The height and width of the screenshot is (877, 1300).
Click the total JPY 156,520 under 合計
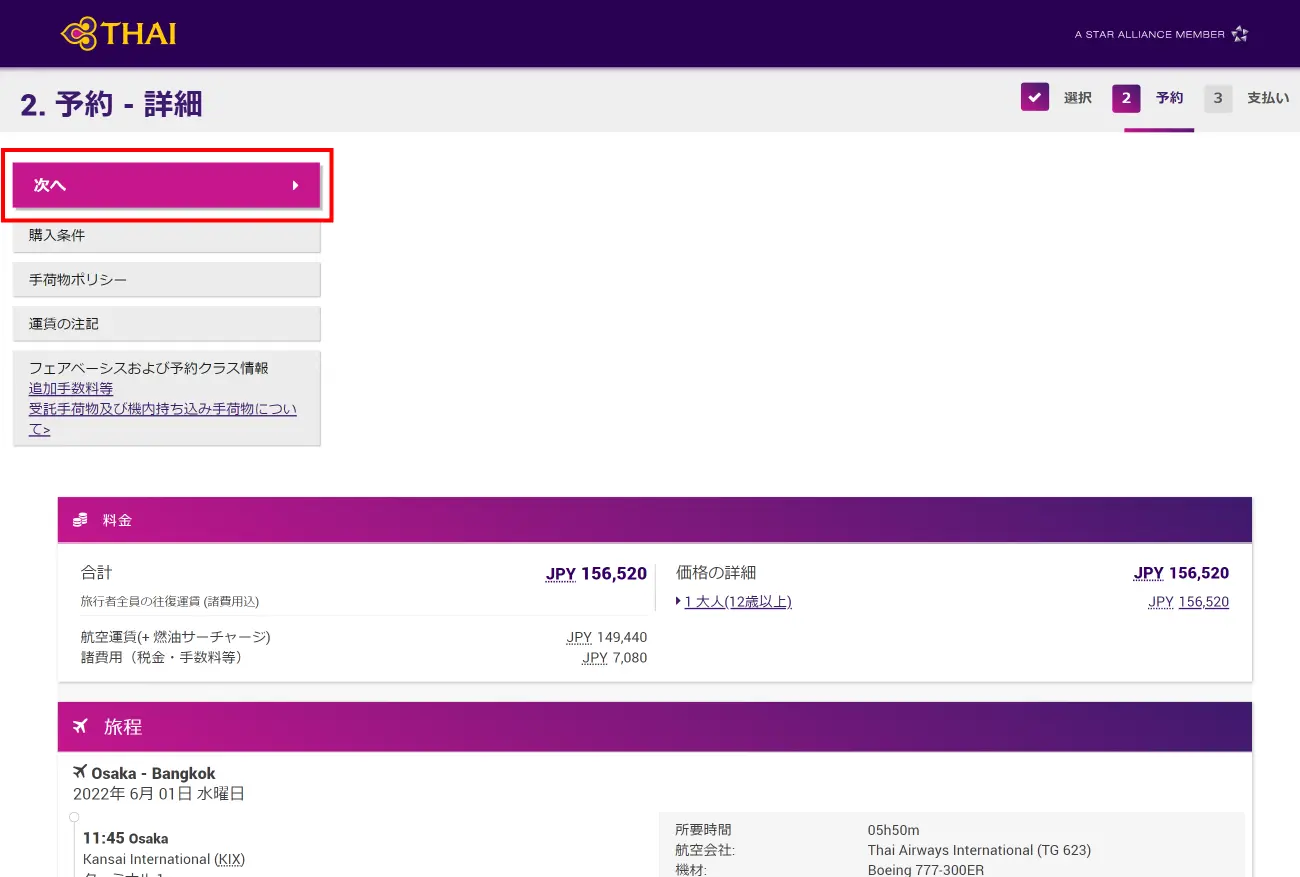tap(596, 573)
